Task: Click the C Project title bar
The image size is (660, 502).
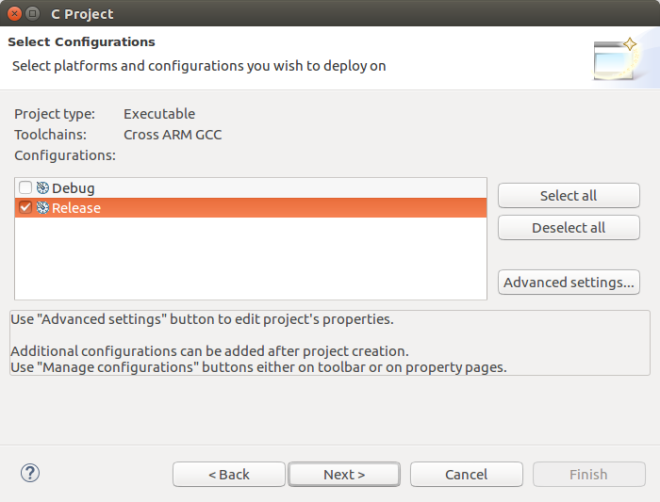Action: 337,13
